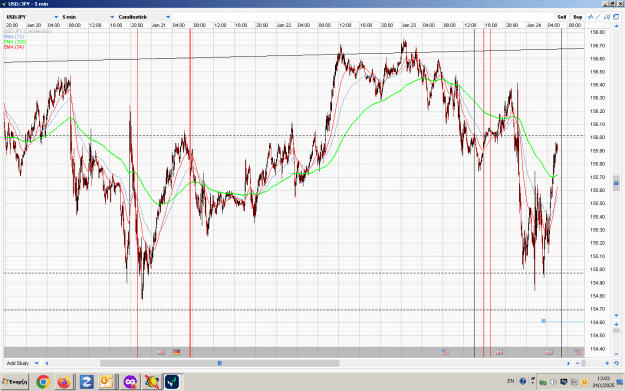The width and height of the screenshot is (625, 391).
Task: Click the German flag news event marker
Action: coord(177,352)
